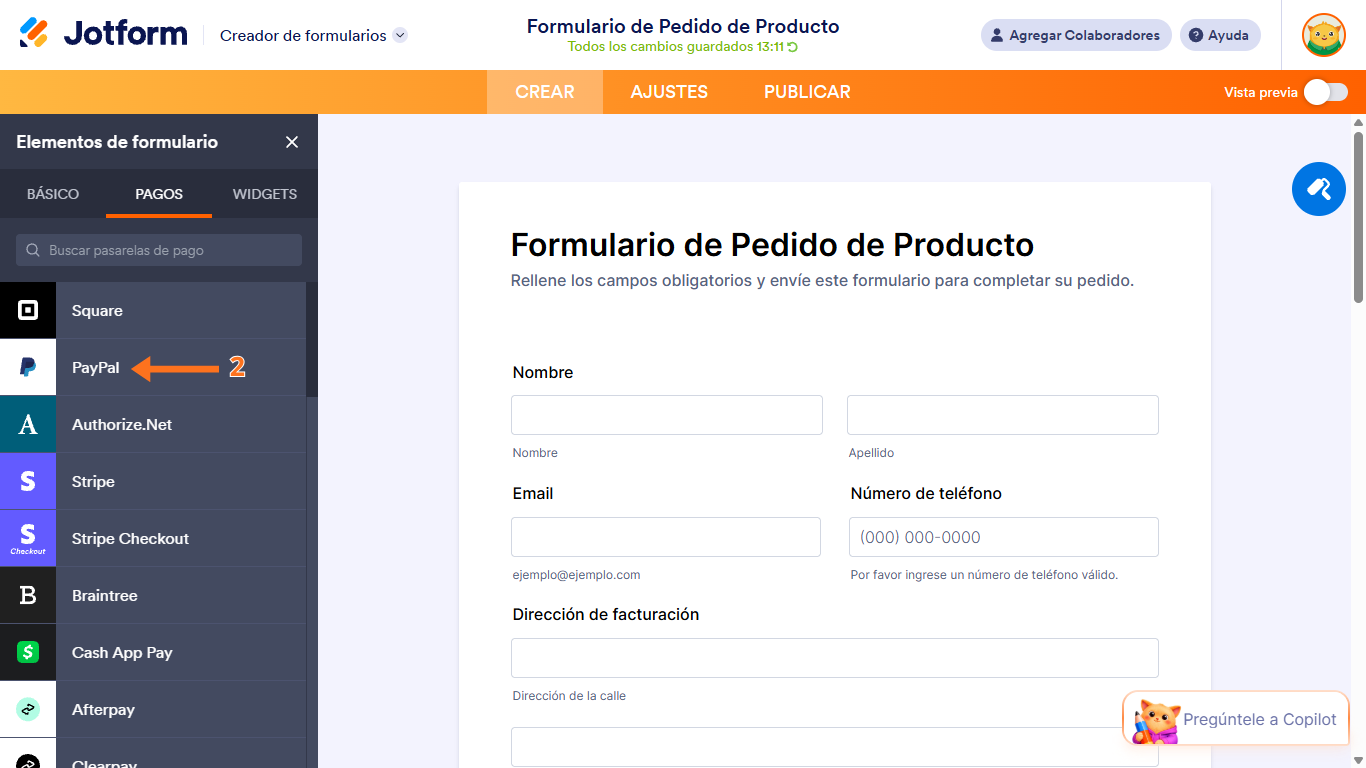Open the Creador de formularios dropdown
This screenshot has height=768, width=1366.
point(311,34)
